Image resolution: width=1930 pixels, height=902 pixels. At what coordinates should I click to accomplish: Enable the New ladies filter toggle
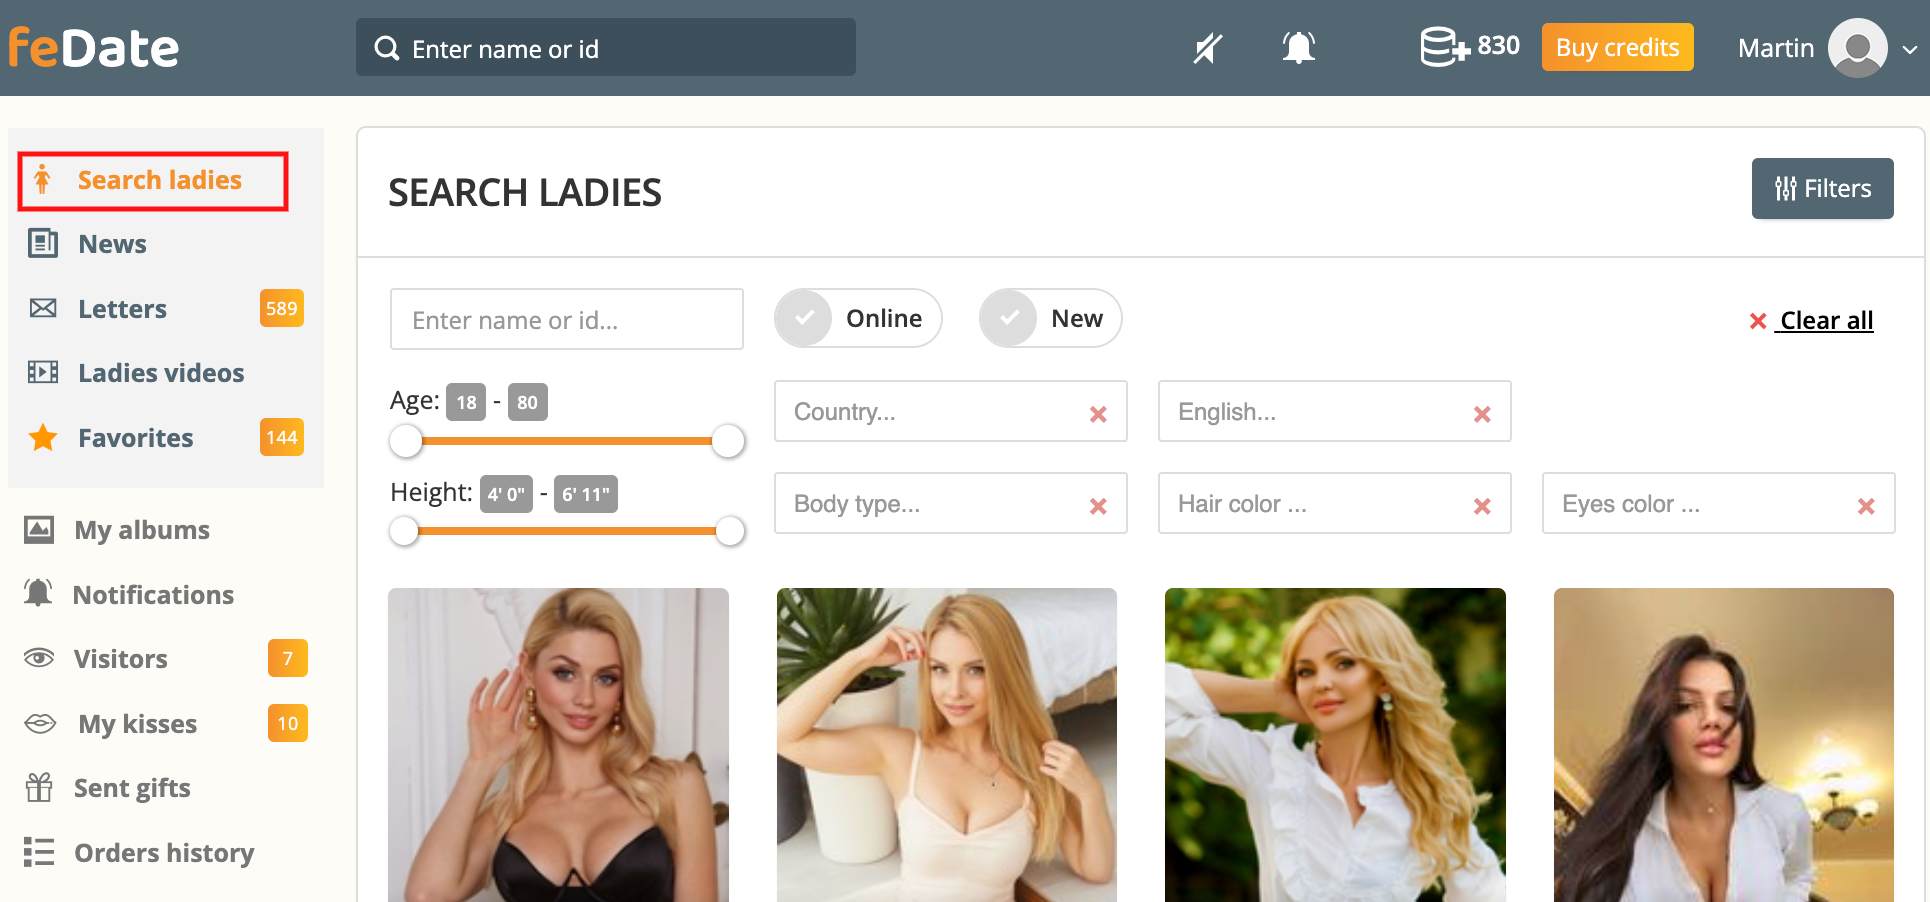1009,319
